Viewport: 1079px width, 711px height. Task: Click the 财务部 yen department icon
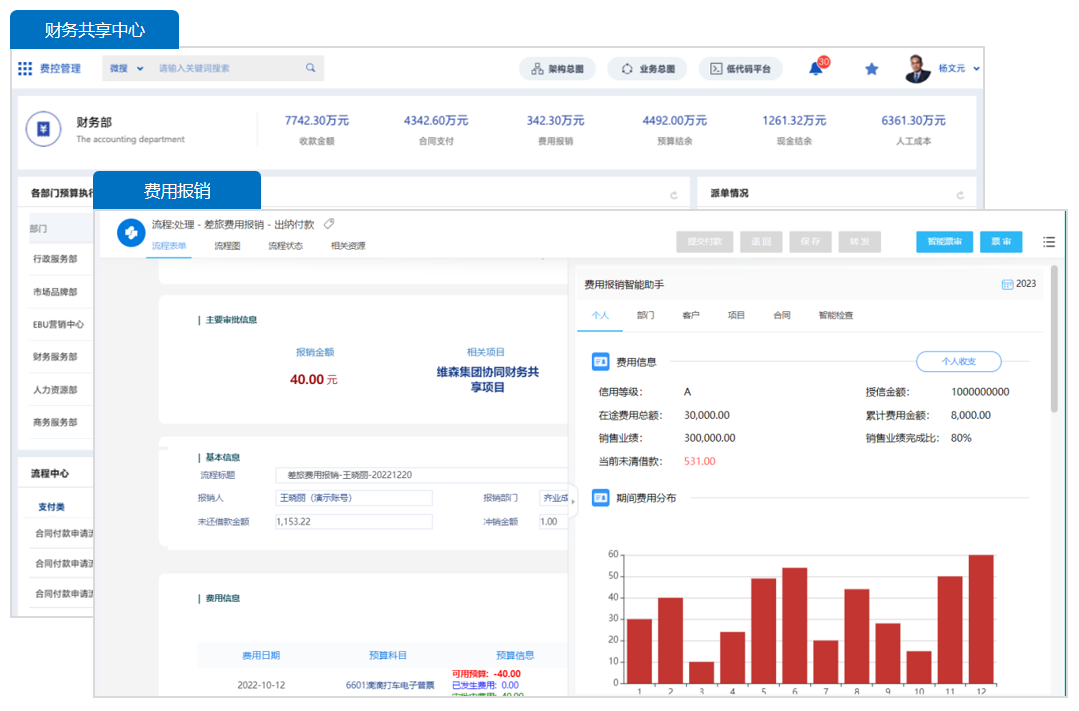coord(43,129)
